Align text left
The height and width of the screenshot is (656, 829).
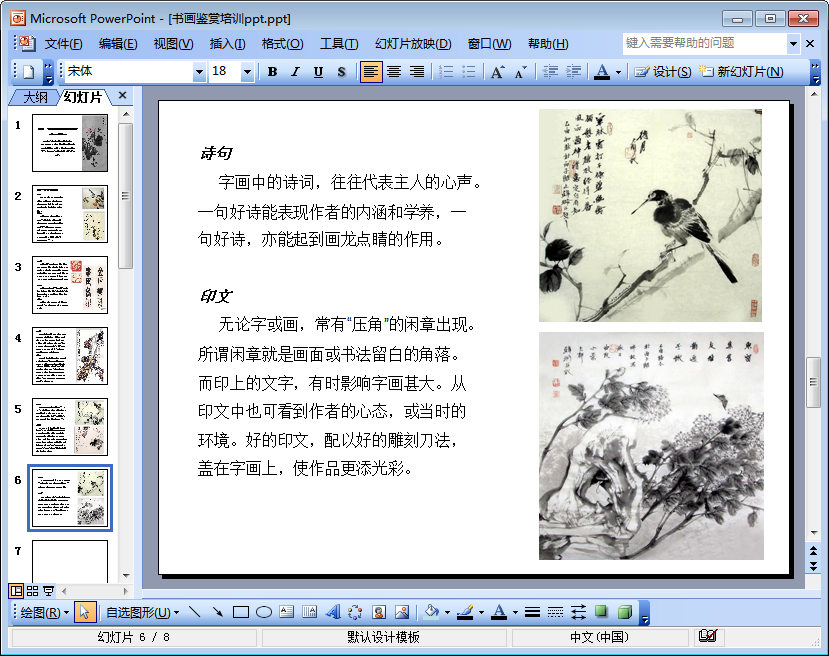[x=370, y=72]
